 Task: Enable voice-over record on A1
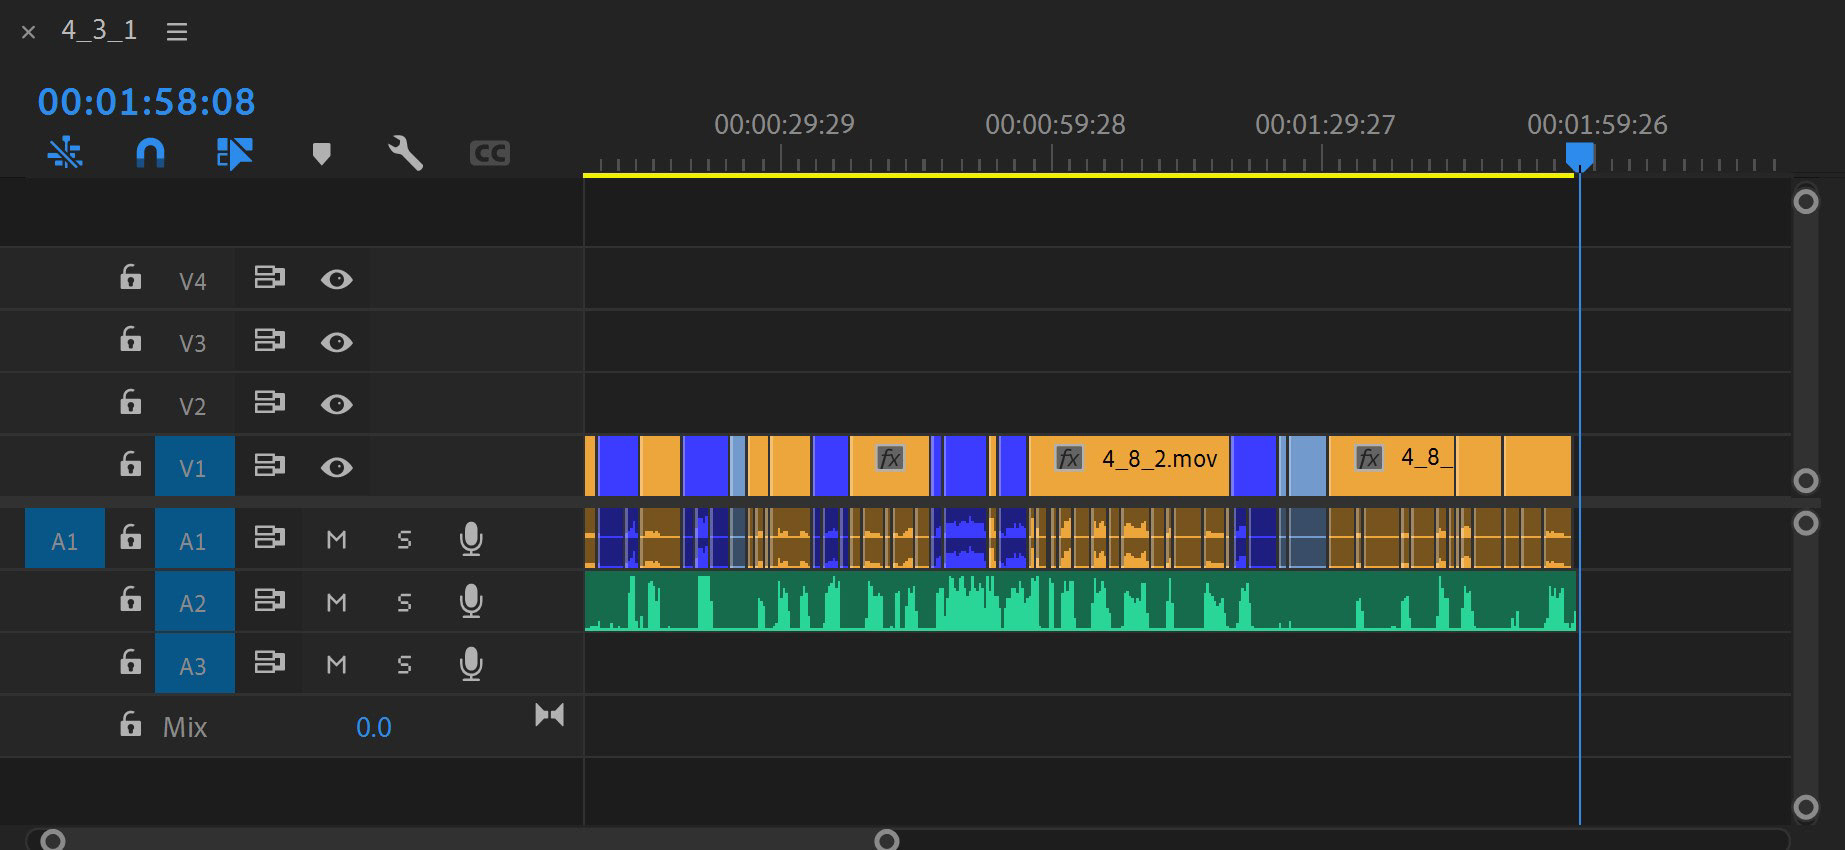tap(471, 540)
